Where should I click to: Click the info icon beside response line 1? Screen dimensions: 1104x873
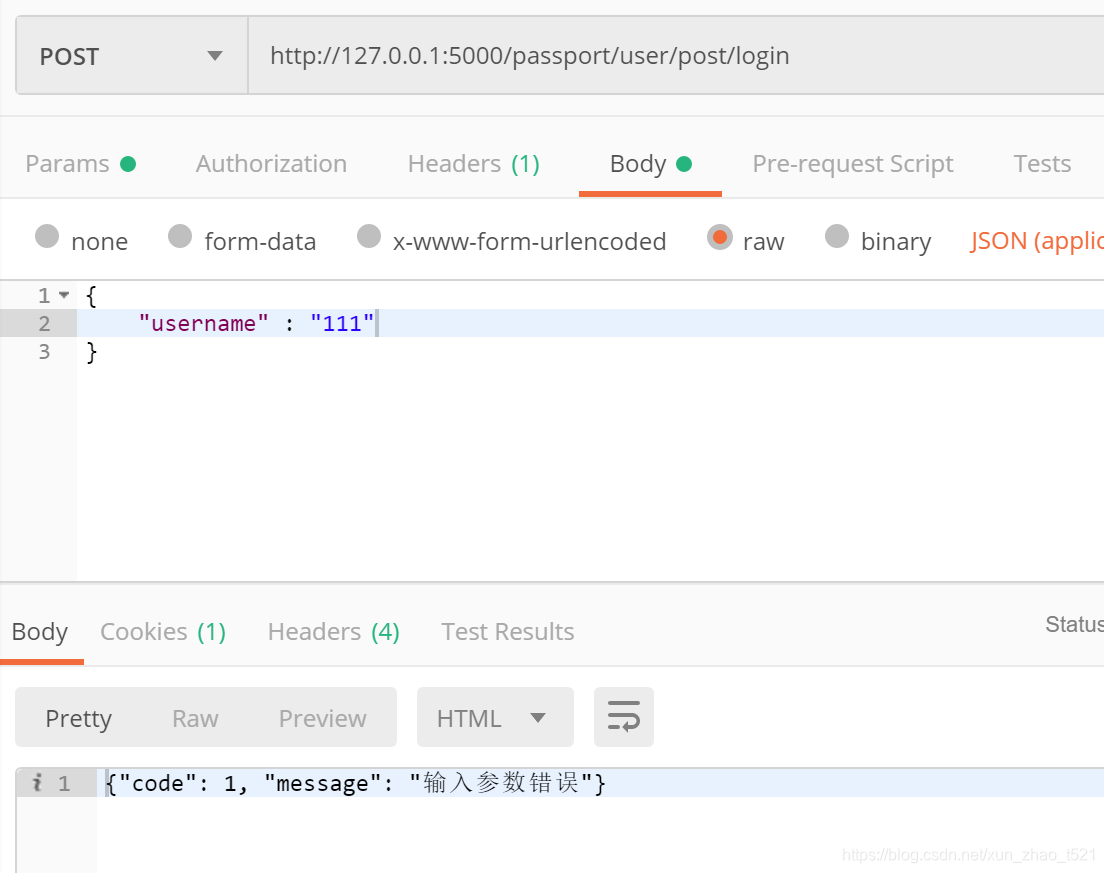point(37,782)
